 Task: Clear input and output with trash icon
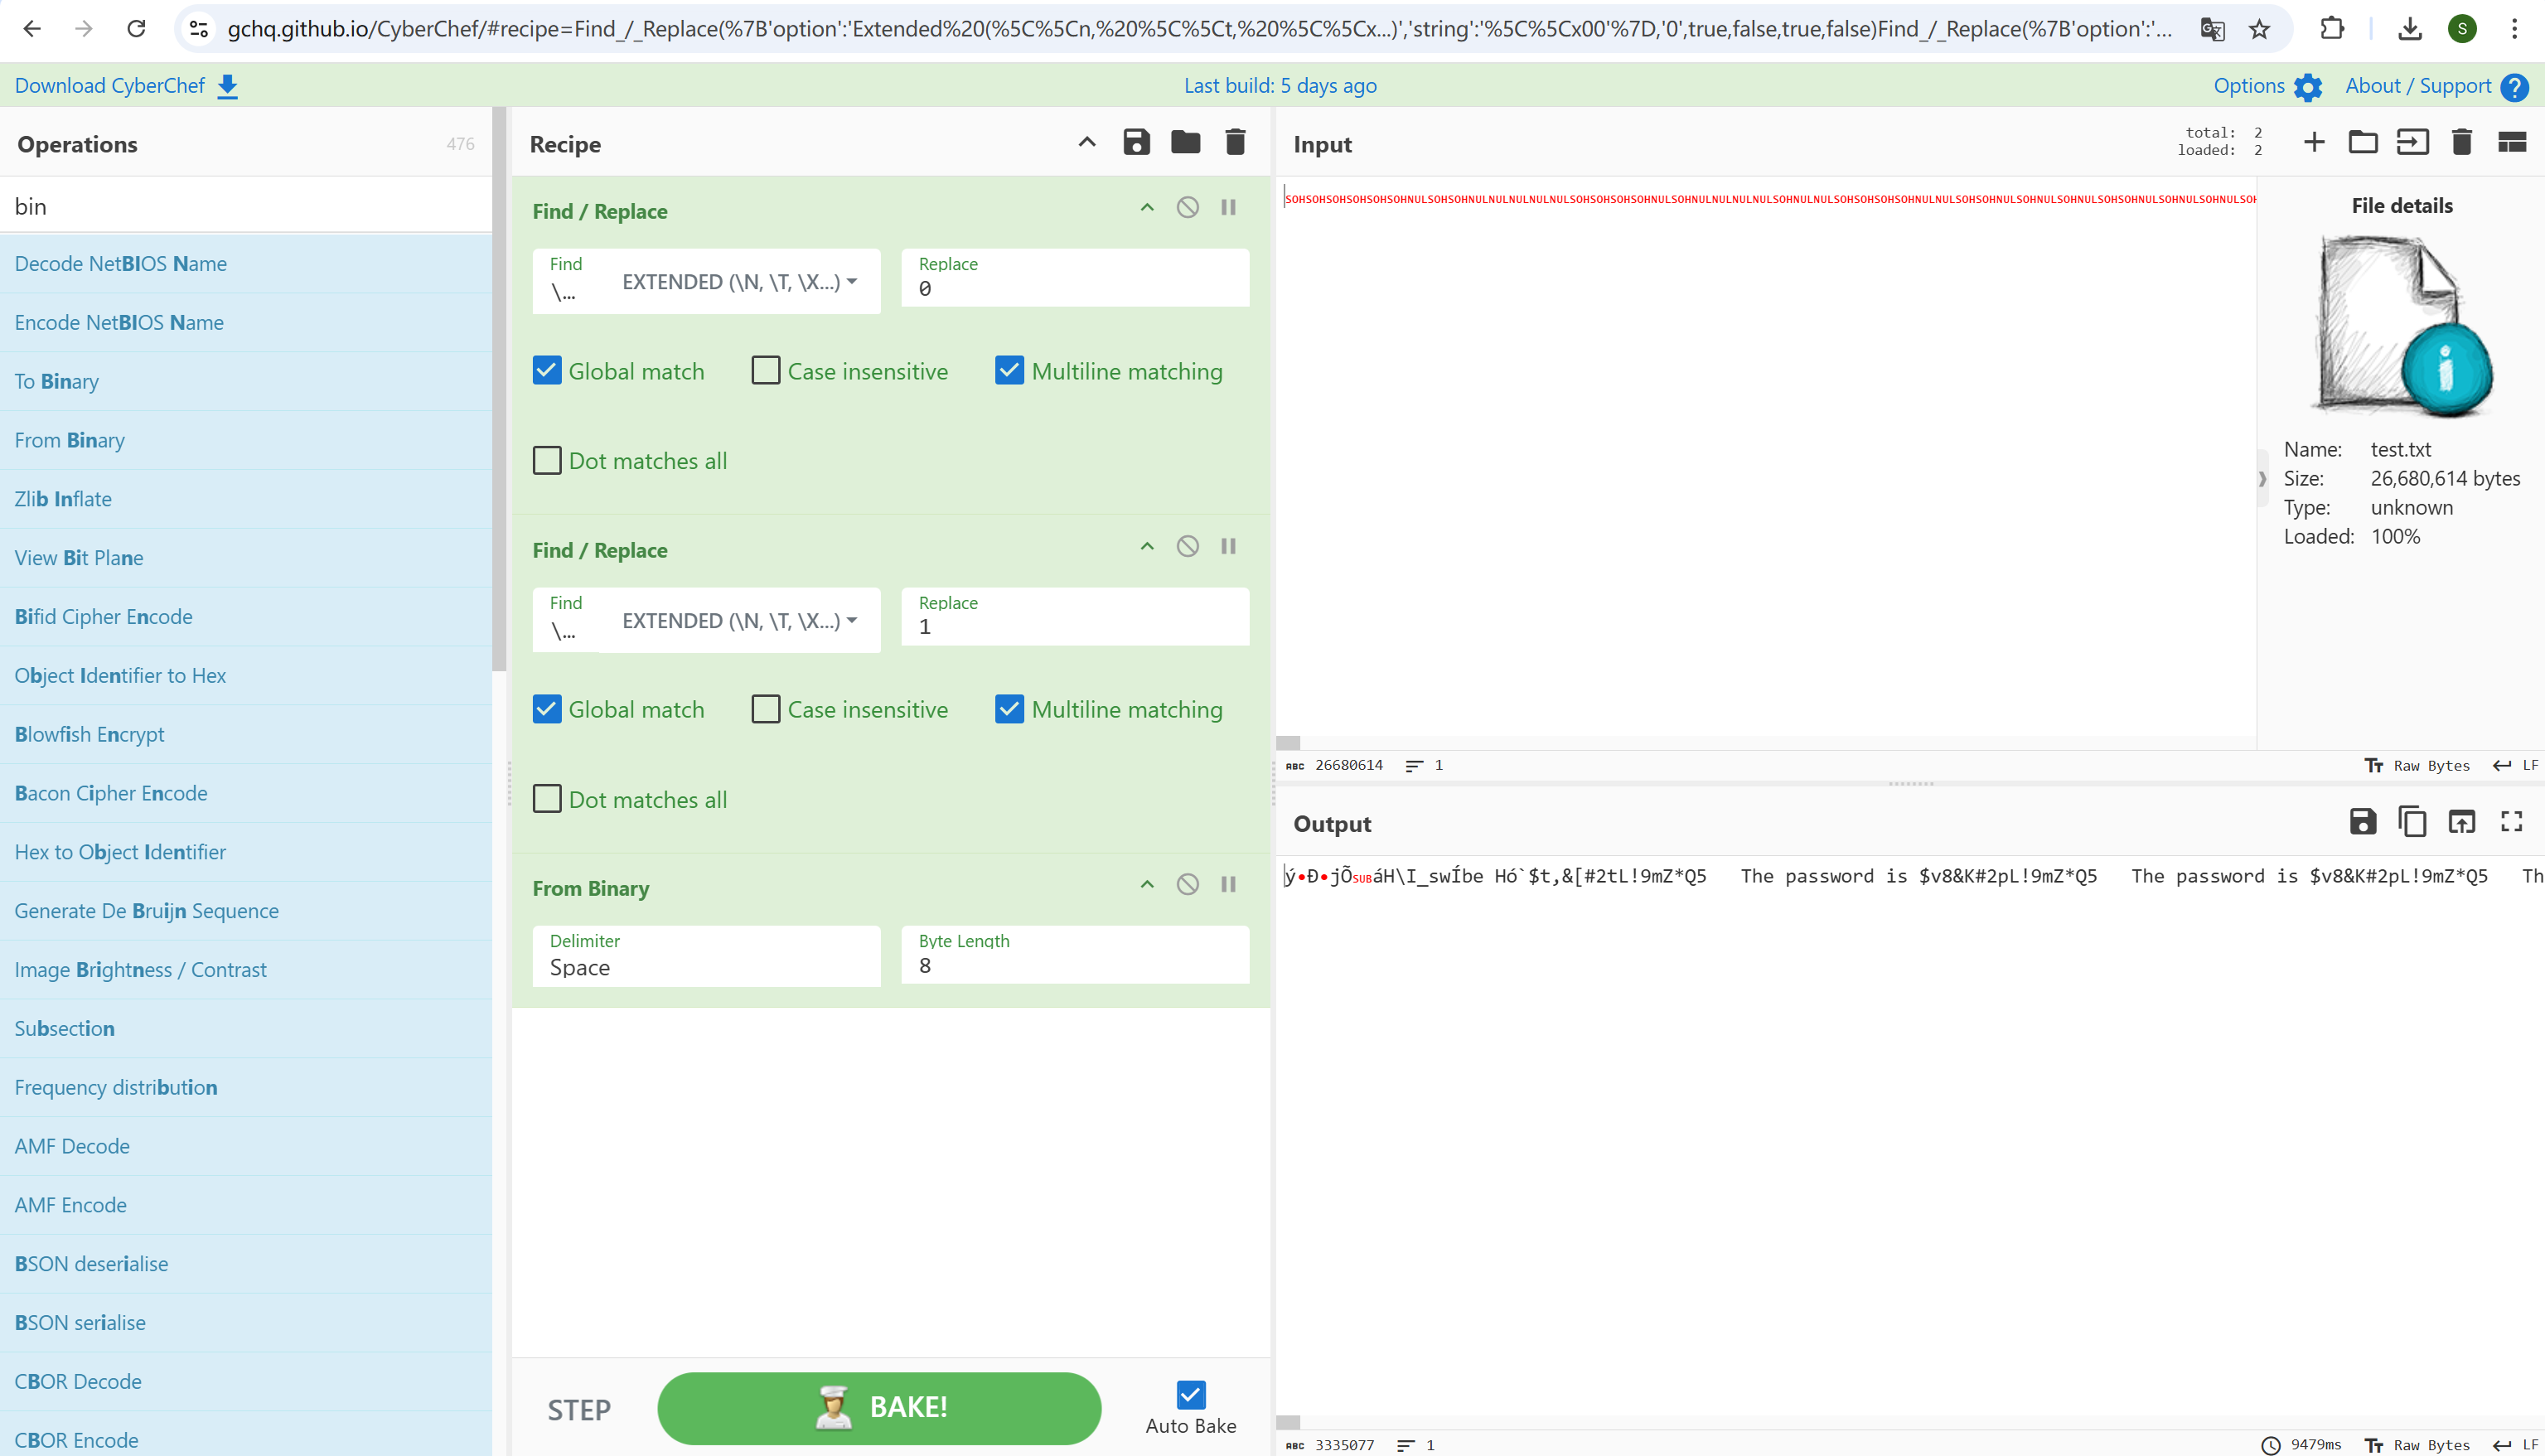click(x=2462, y=142)
